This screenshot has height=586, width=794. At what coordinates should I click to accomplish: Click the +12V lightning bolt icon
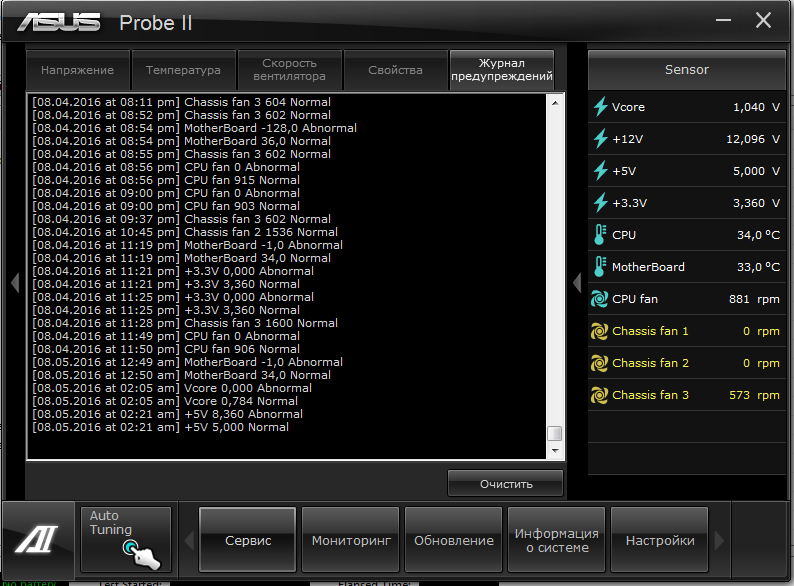click(601, 139)
